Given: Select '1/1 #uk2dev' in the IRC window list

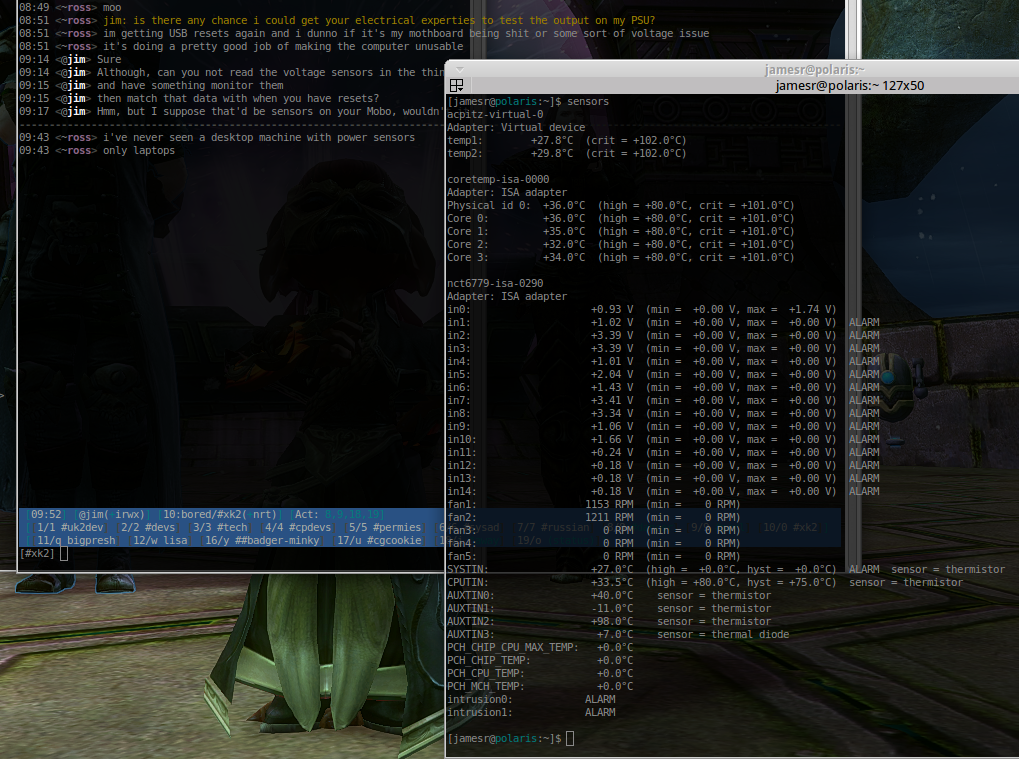Looking at the screenshot, I should pyautogui.click(x=70, y=527).
